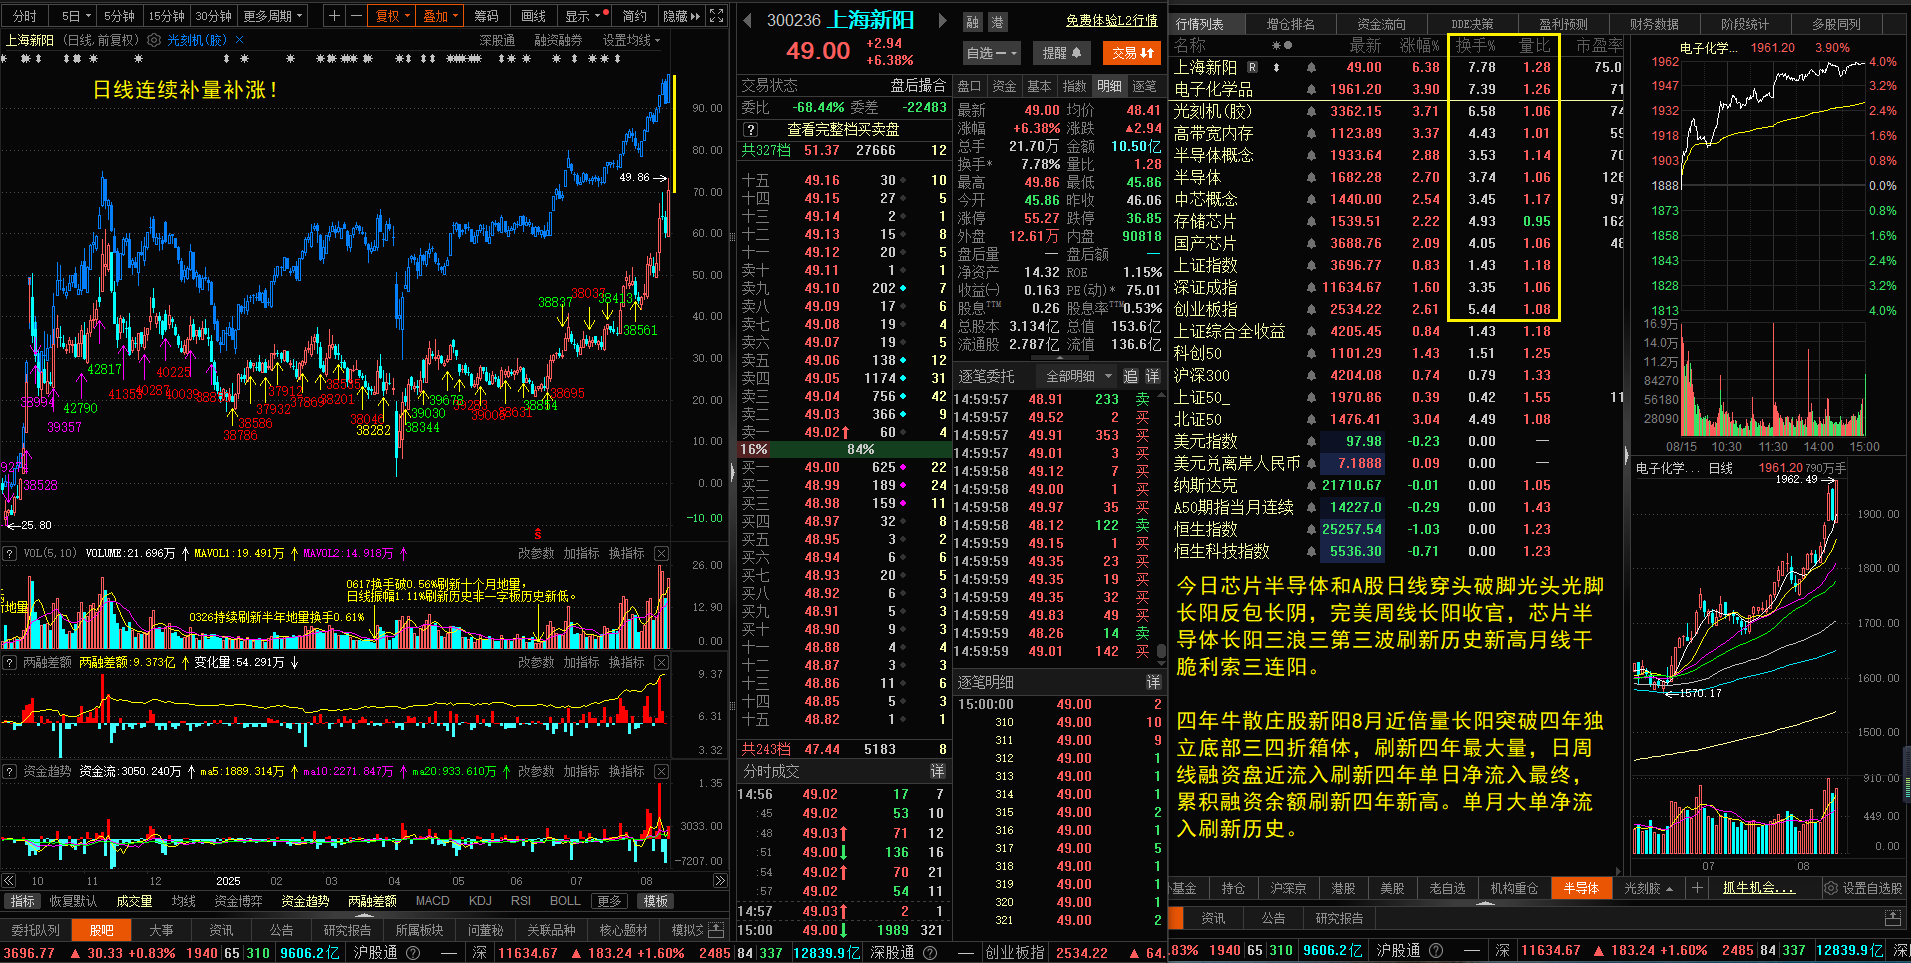Close the 资金趋势 indicator sub-panel
Viewport: 1911px width, 963px height.
[x=661, y=771]
